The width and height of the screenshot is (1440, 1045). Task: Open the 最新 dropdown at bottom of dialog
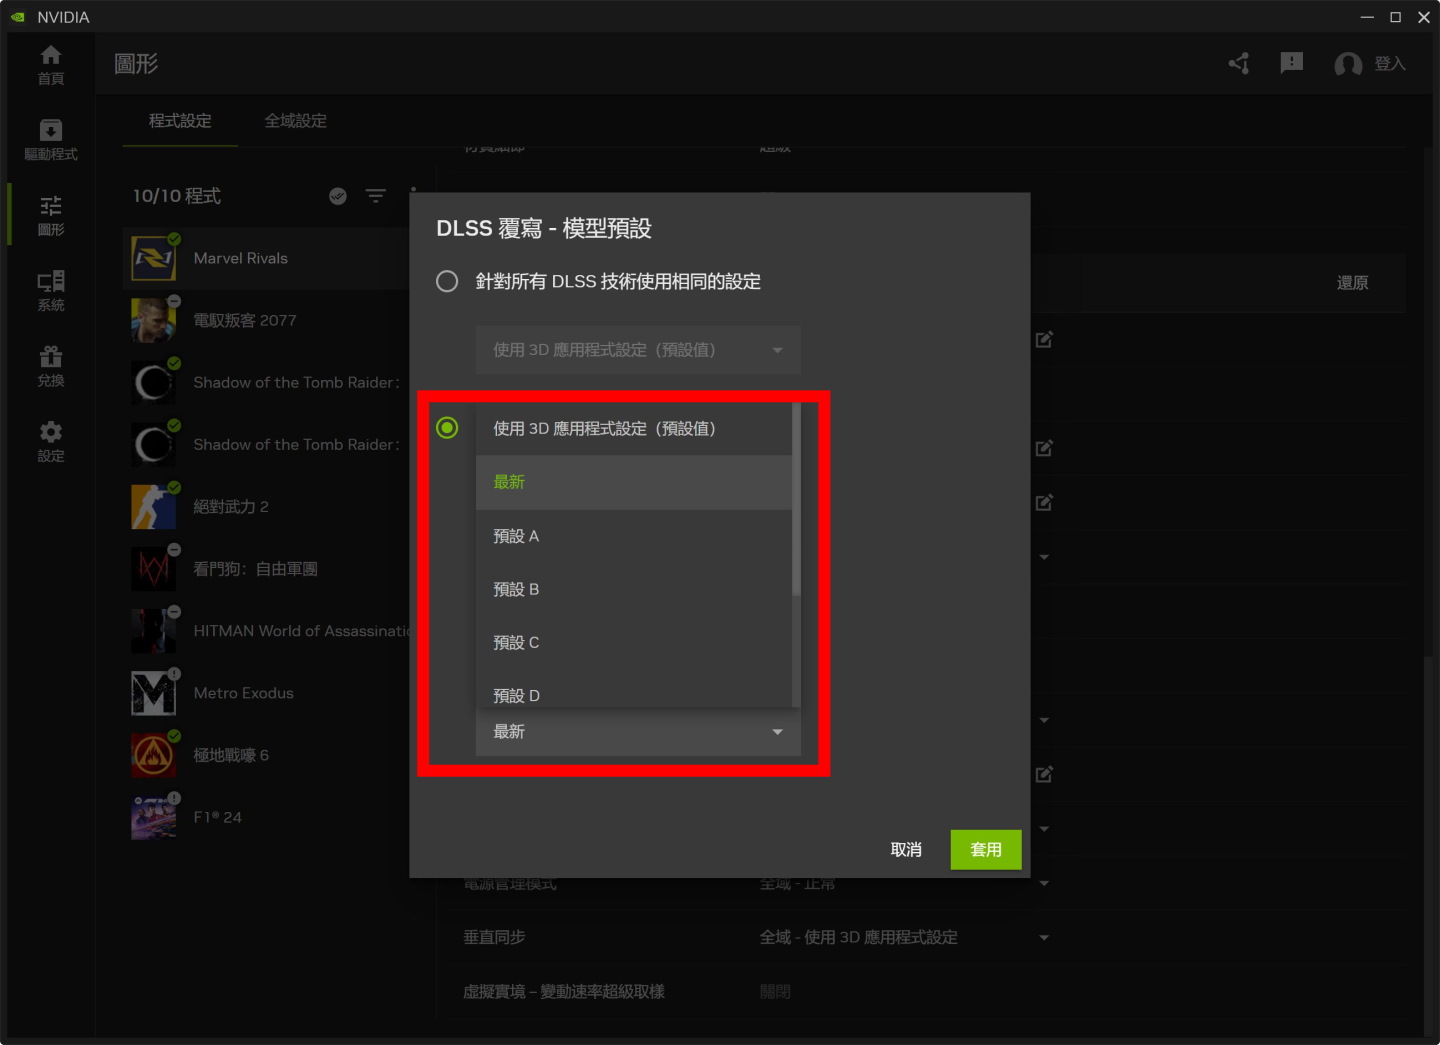tap(638, 732)
